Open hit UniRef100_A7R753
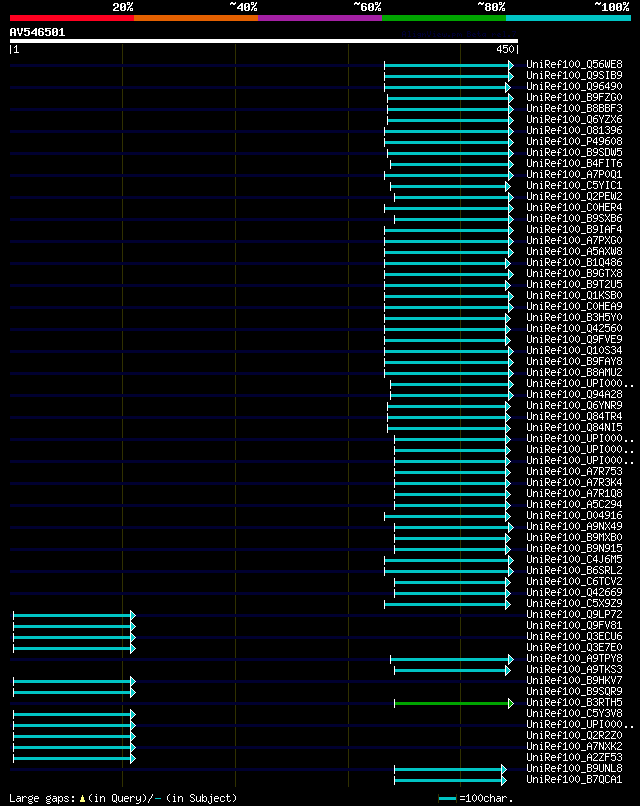Screen dimensions: 640x806 pos(574,471)
